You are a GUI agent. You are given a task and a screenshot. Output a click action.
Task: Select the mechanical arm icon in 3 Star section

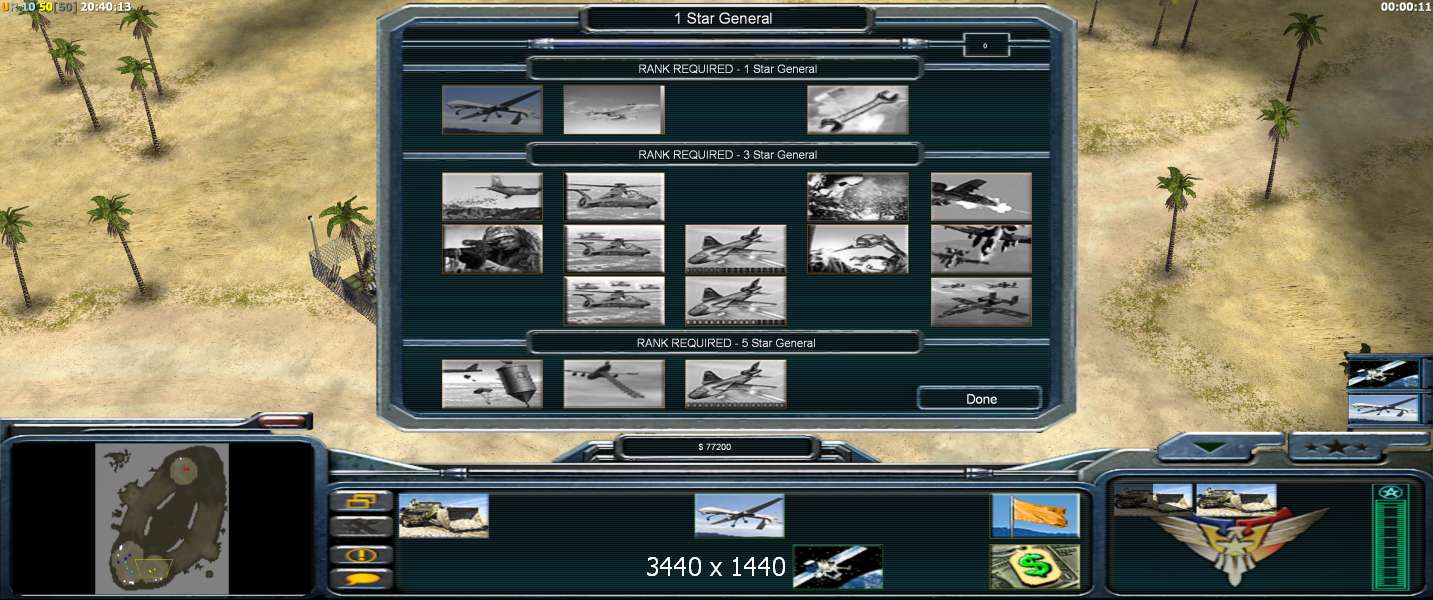[x=858, y=248]
